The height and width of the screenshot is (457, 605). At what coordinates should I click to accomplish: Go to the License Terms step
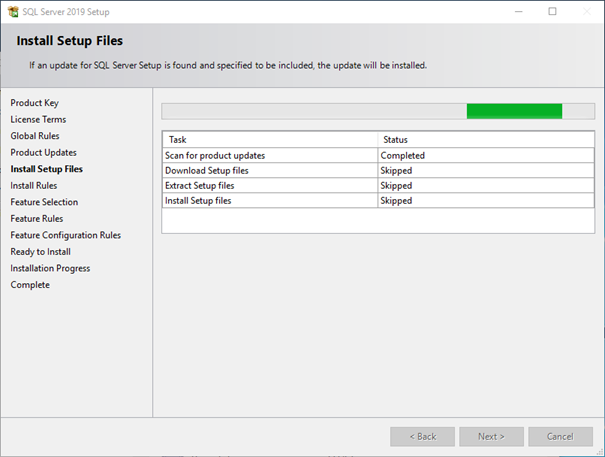(x=38, y=120)
